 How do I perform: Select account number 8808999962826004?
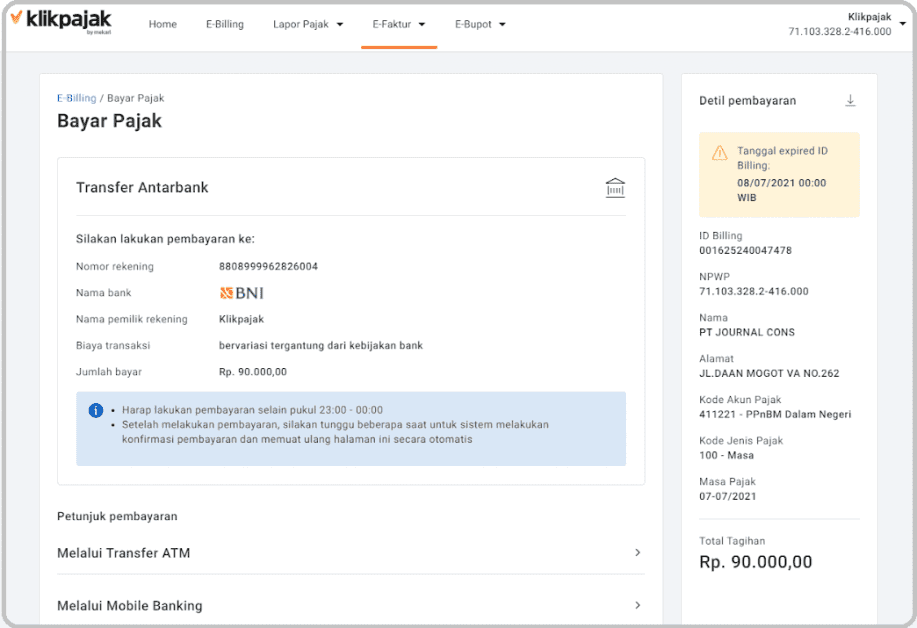tap(268, 267)
